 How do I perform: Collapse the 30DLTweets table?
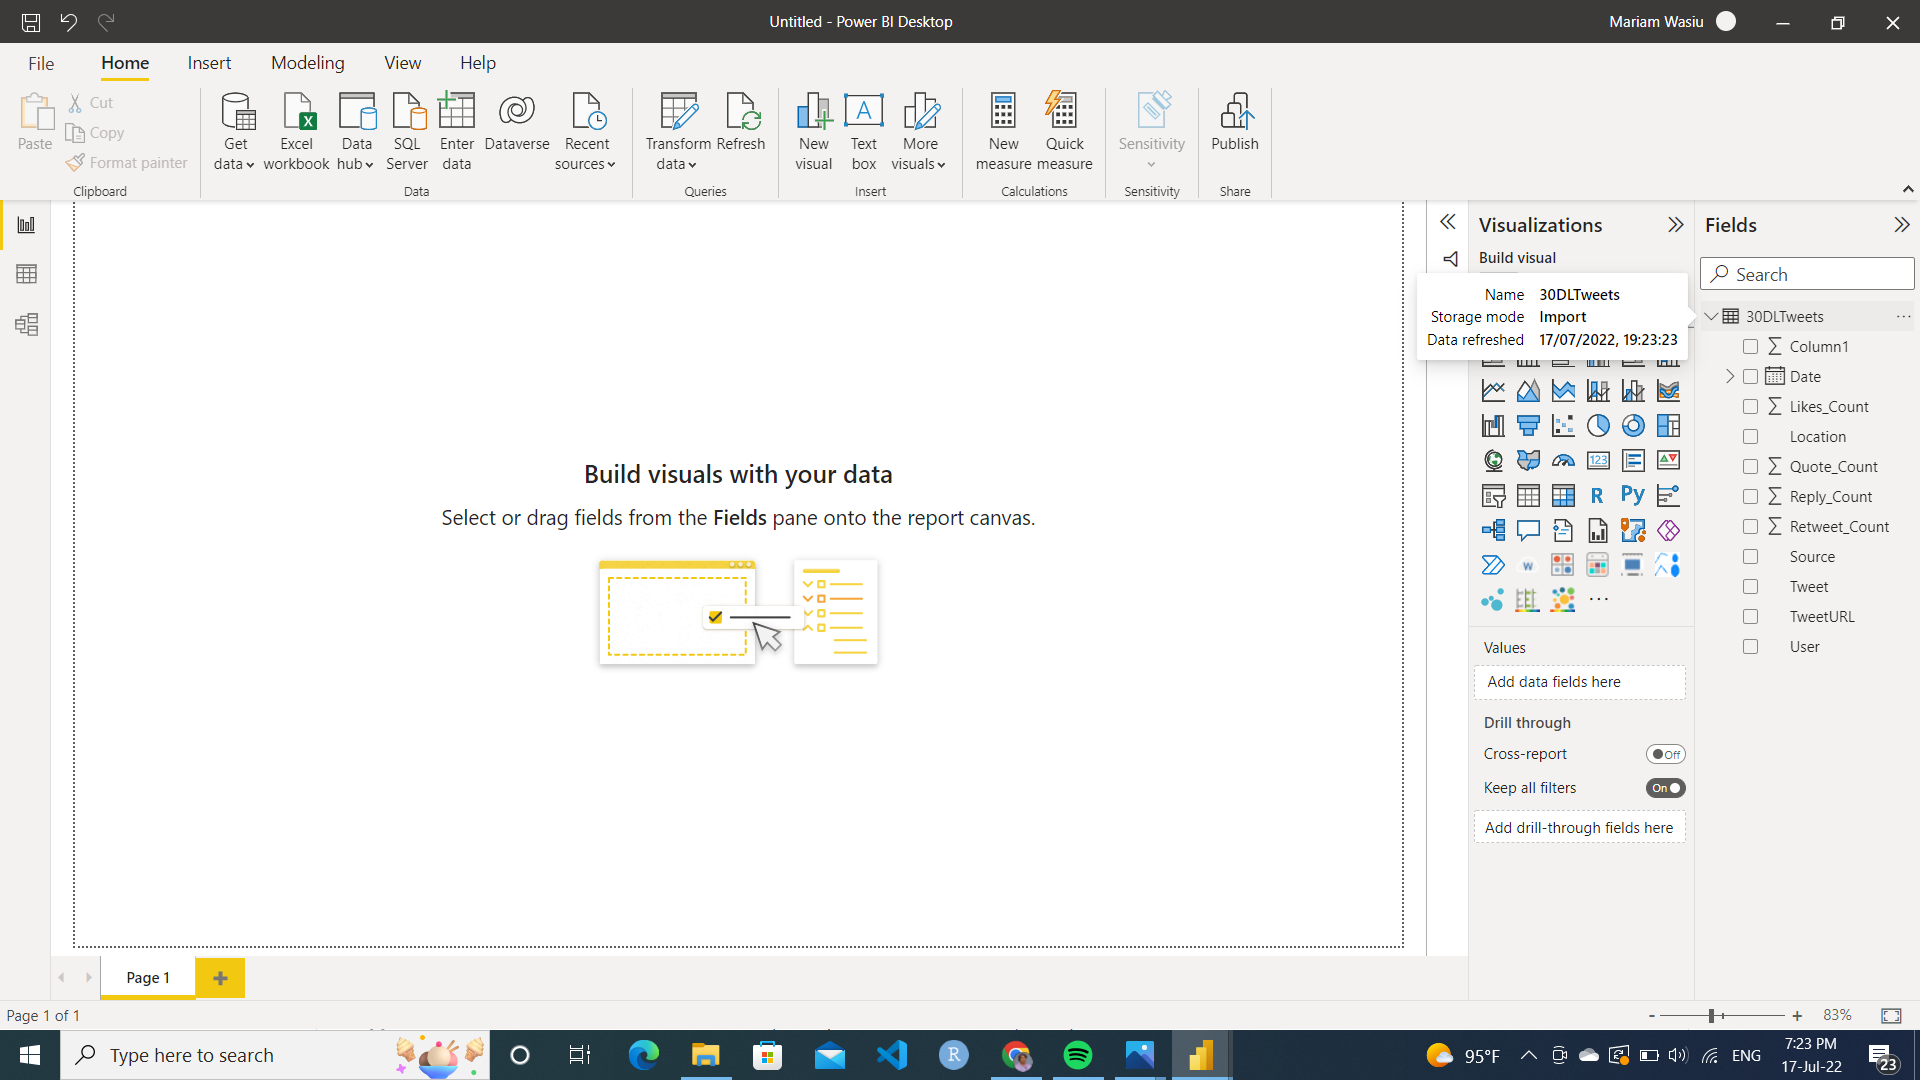tap(1712, 317)
